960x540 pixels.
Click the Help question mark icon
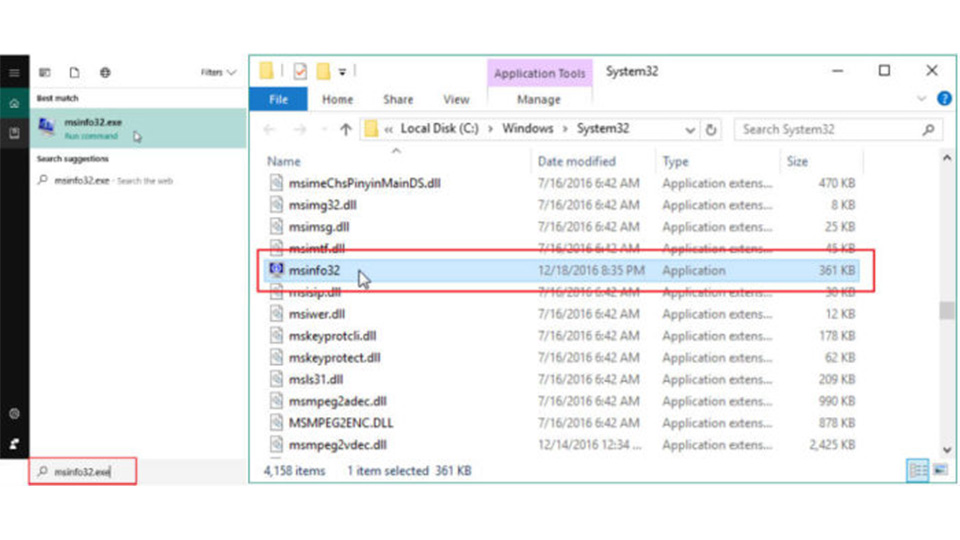click(x=944, y=99)
